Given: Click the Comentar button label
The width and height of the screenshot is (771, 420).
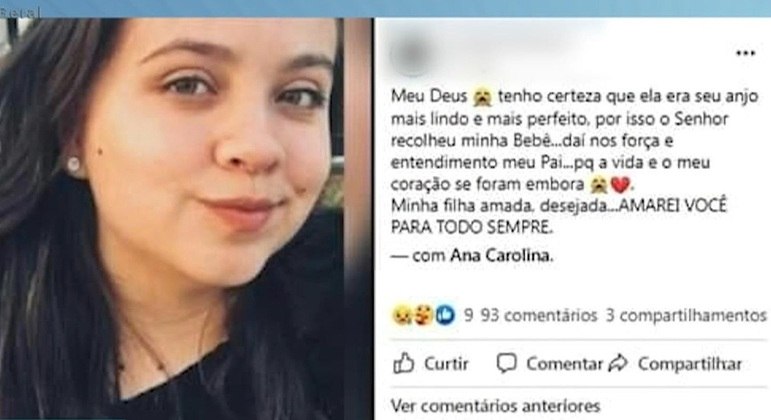Looking at the screenshot, I should pyautogui.click(x=564, y=364).
